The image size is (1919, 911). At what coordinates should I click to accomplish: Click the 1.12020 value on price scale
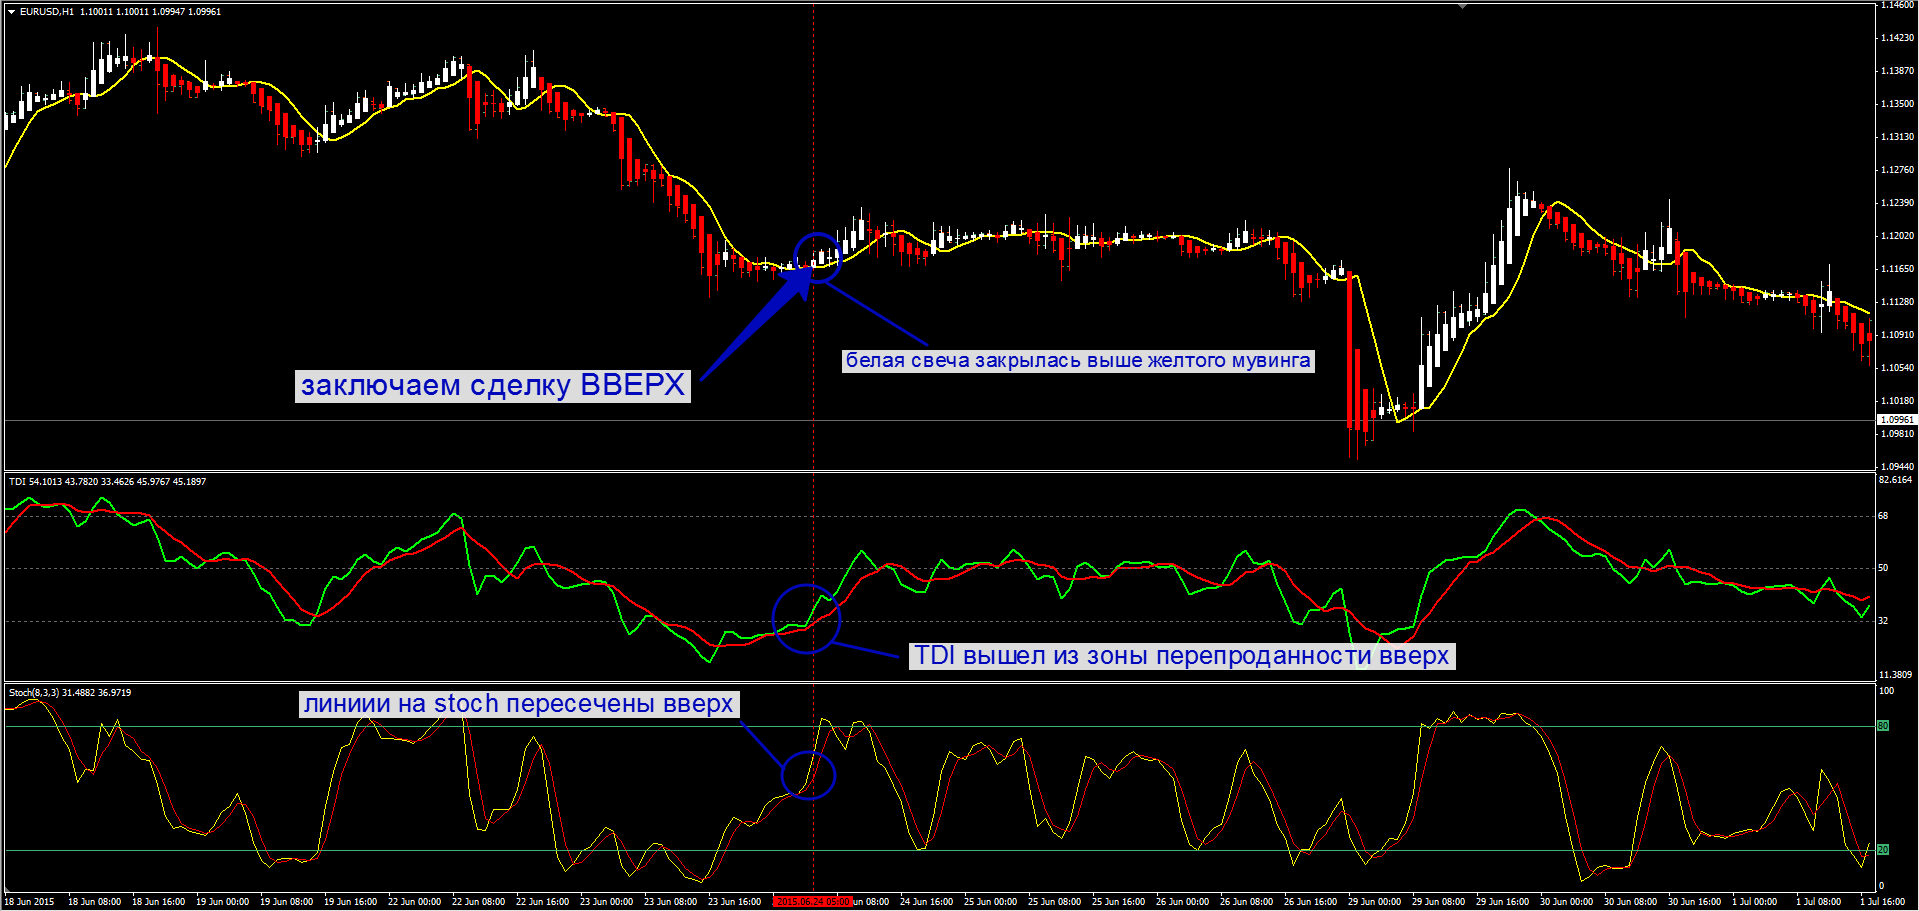pyautogui.click(x=1897, y=236)
